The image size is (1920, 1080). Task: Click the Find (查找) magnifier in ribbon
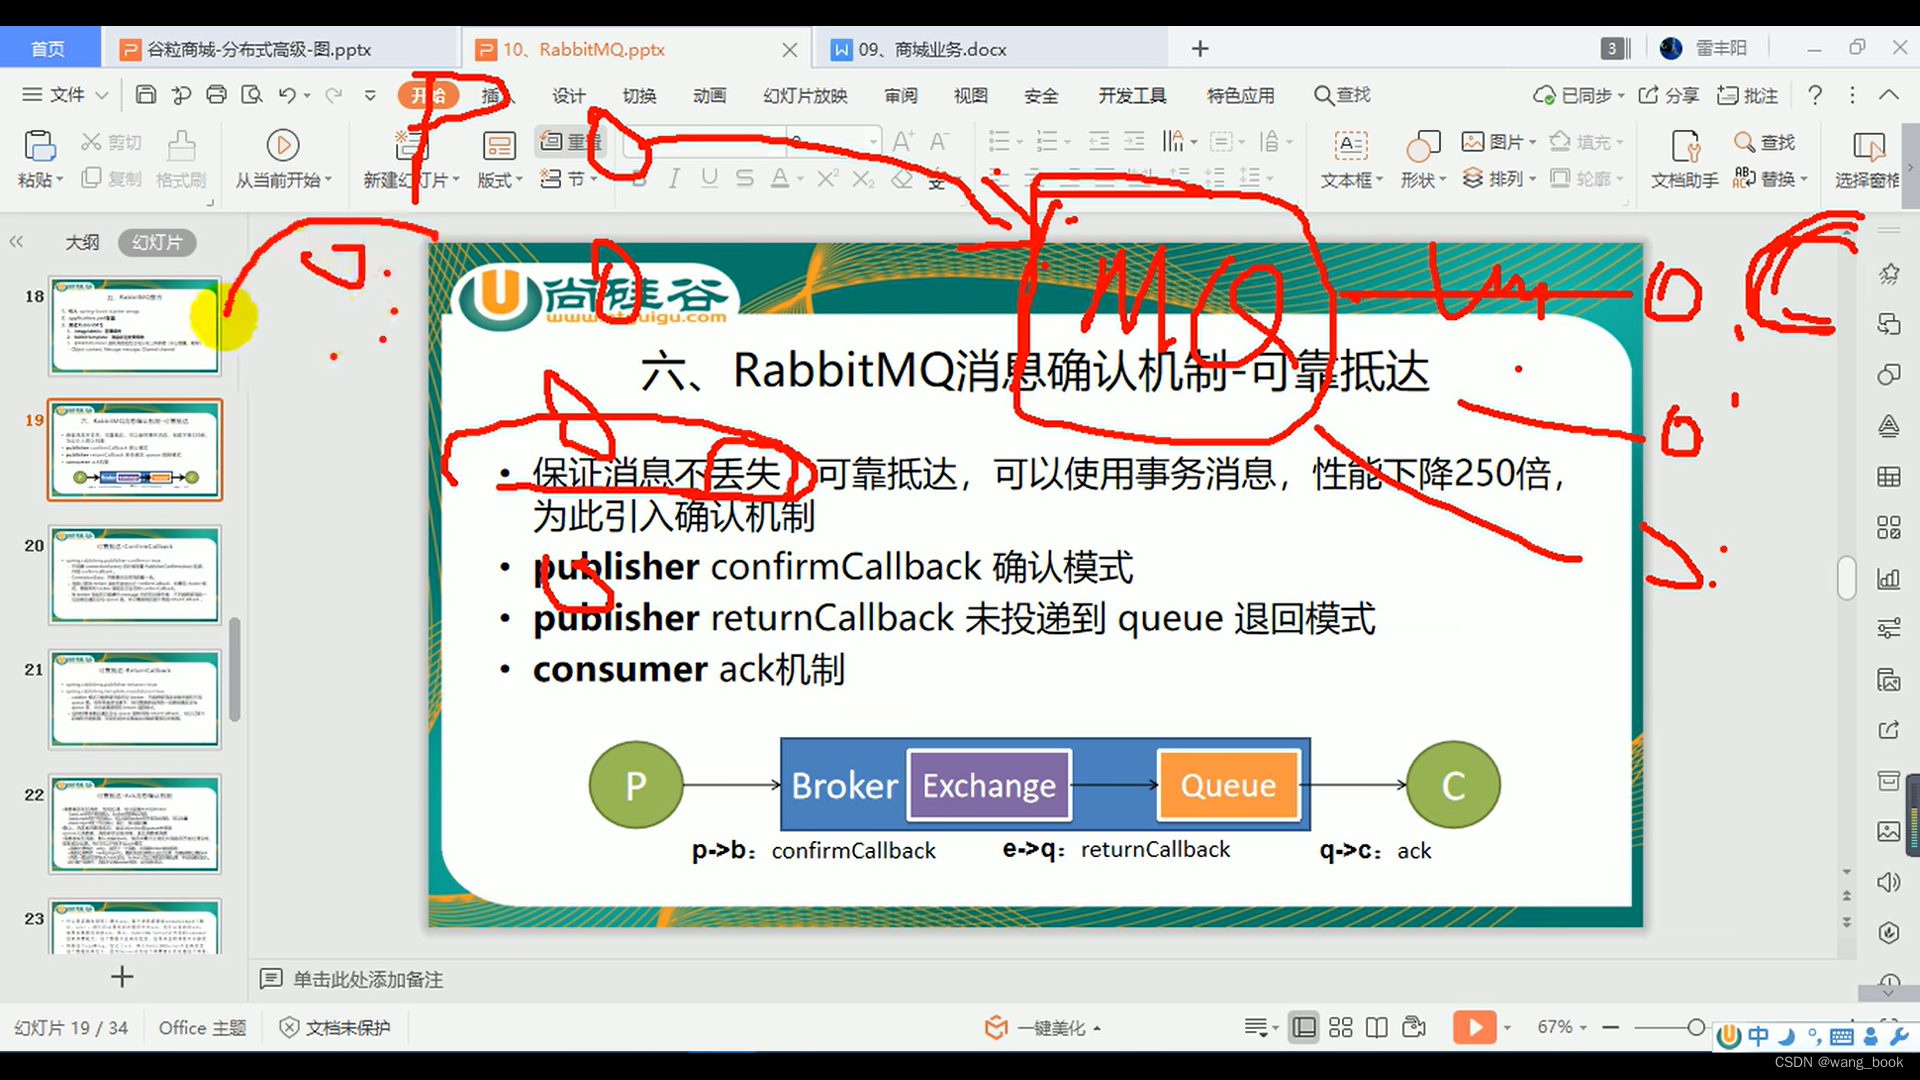coord(1765,142)
